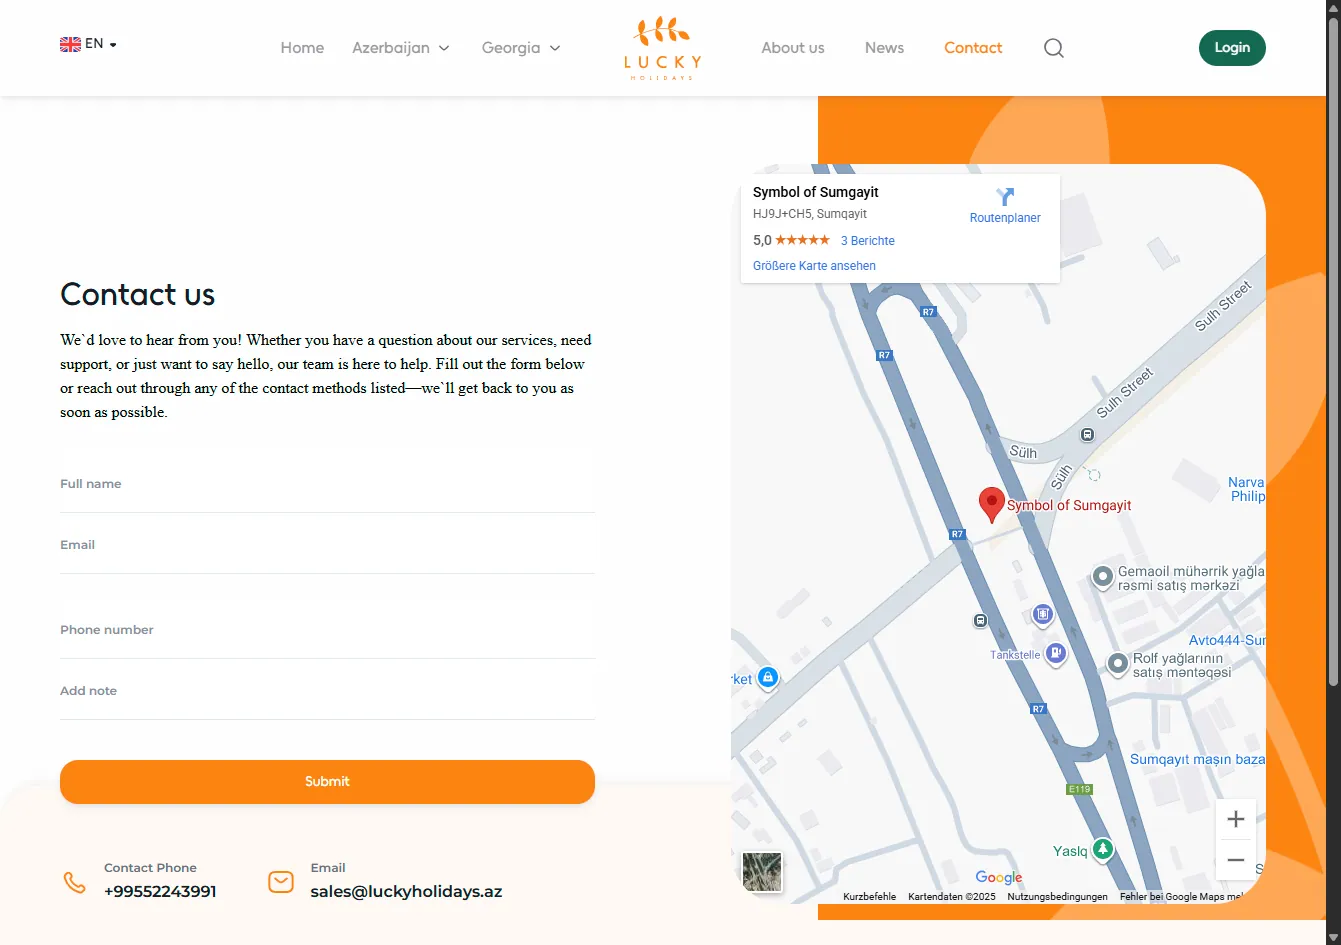Expand the Georgia menu dropdown
The width and height of the screenshot is (1341, 945).
[x=521, y=48]
